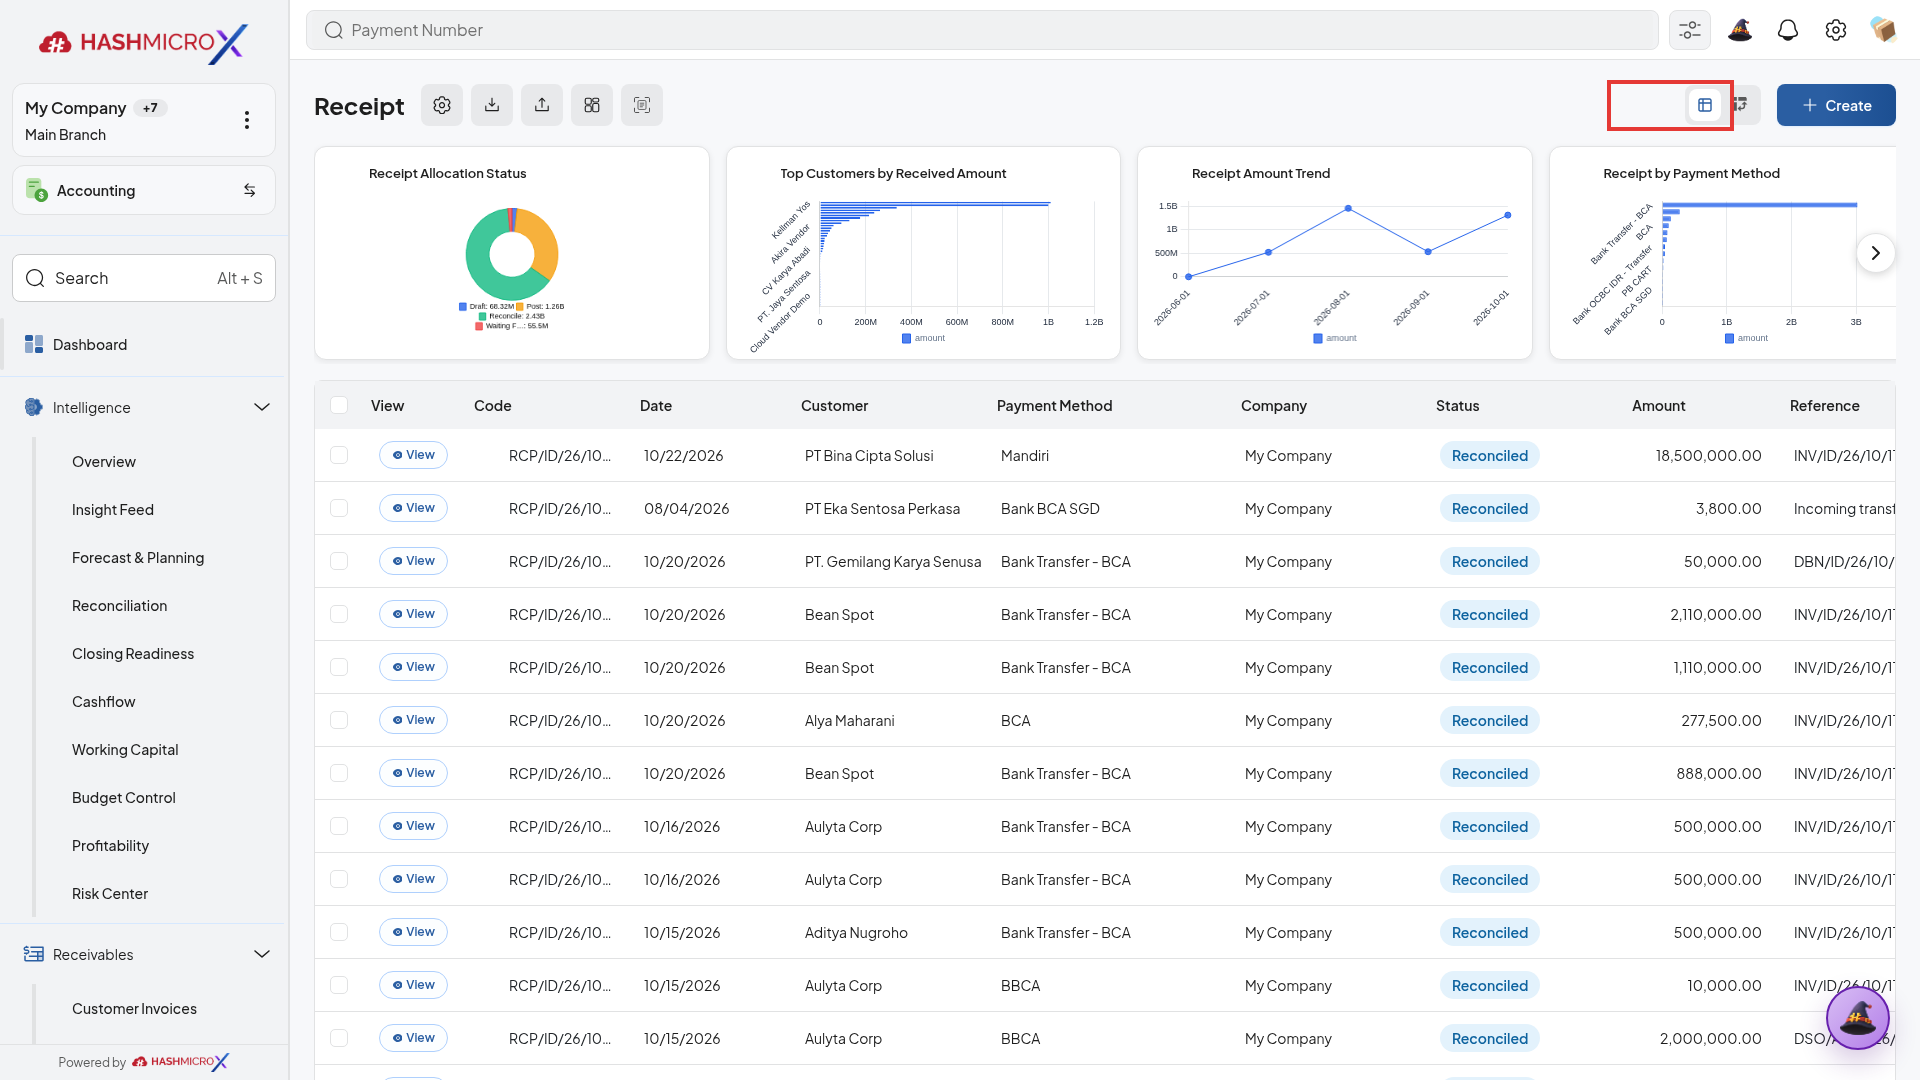
Task: Show next chart with the right arrow
Action: pyautogui.click(x=1876, y=253)
